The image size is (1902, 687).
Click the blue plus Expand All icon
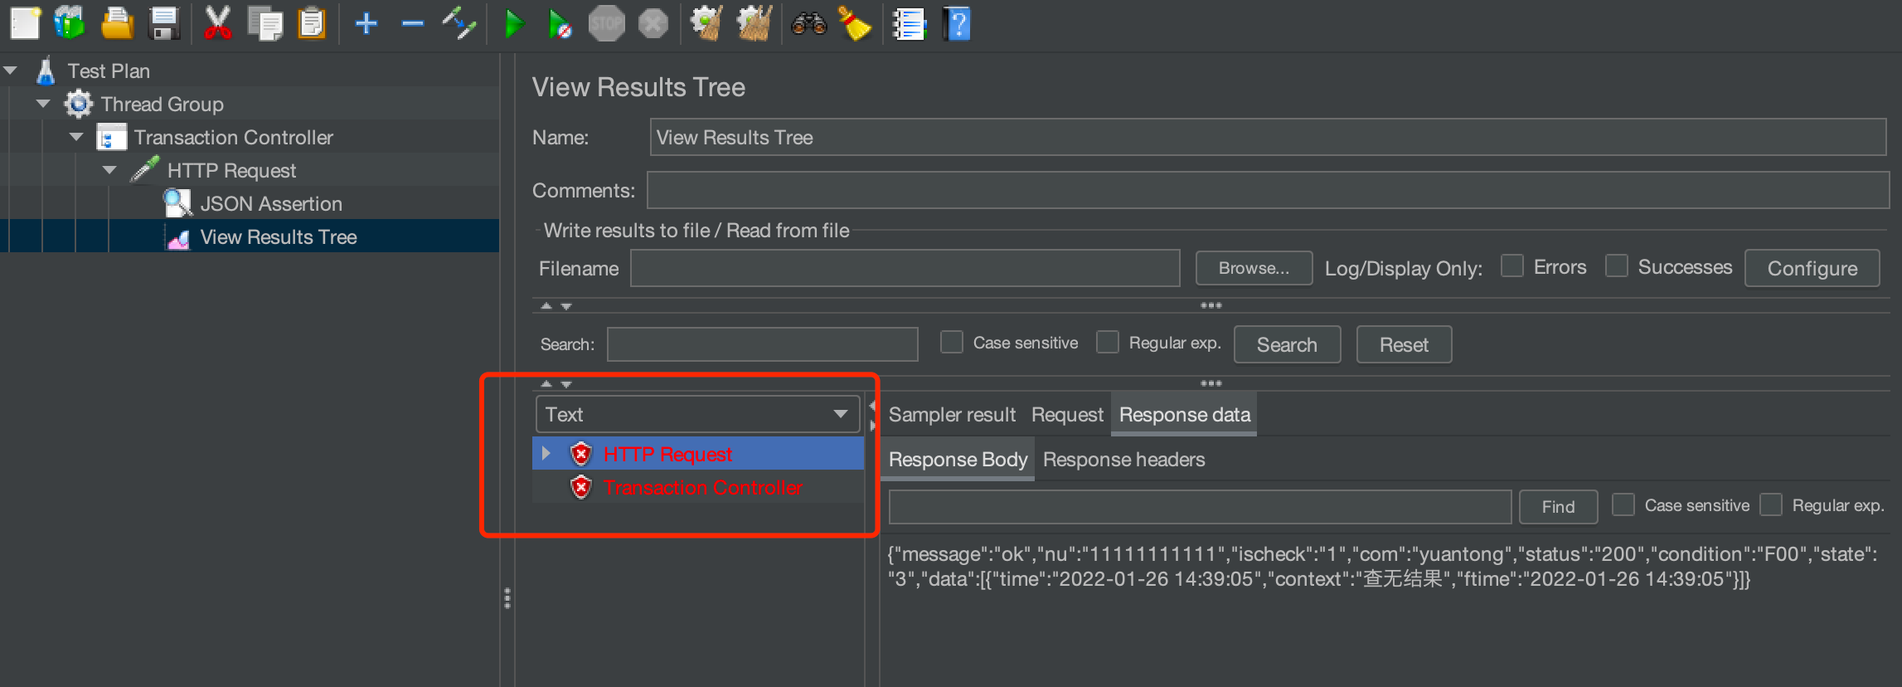coord(366,24)
